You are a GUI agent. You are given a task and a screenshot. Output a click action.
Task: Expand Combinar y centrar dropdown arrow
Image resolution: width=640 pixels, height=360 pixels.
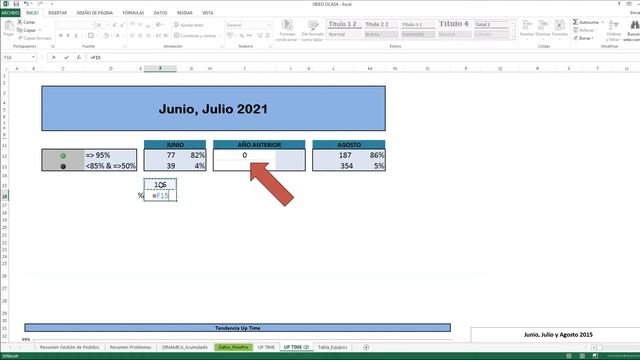click(x=220, y=36)
